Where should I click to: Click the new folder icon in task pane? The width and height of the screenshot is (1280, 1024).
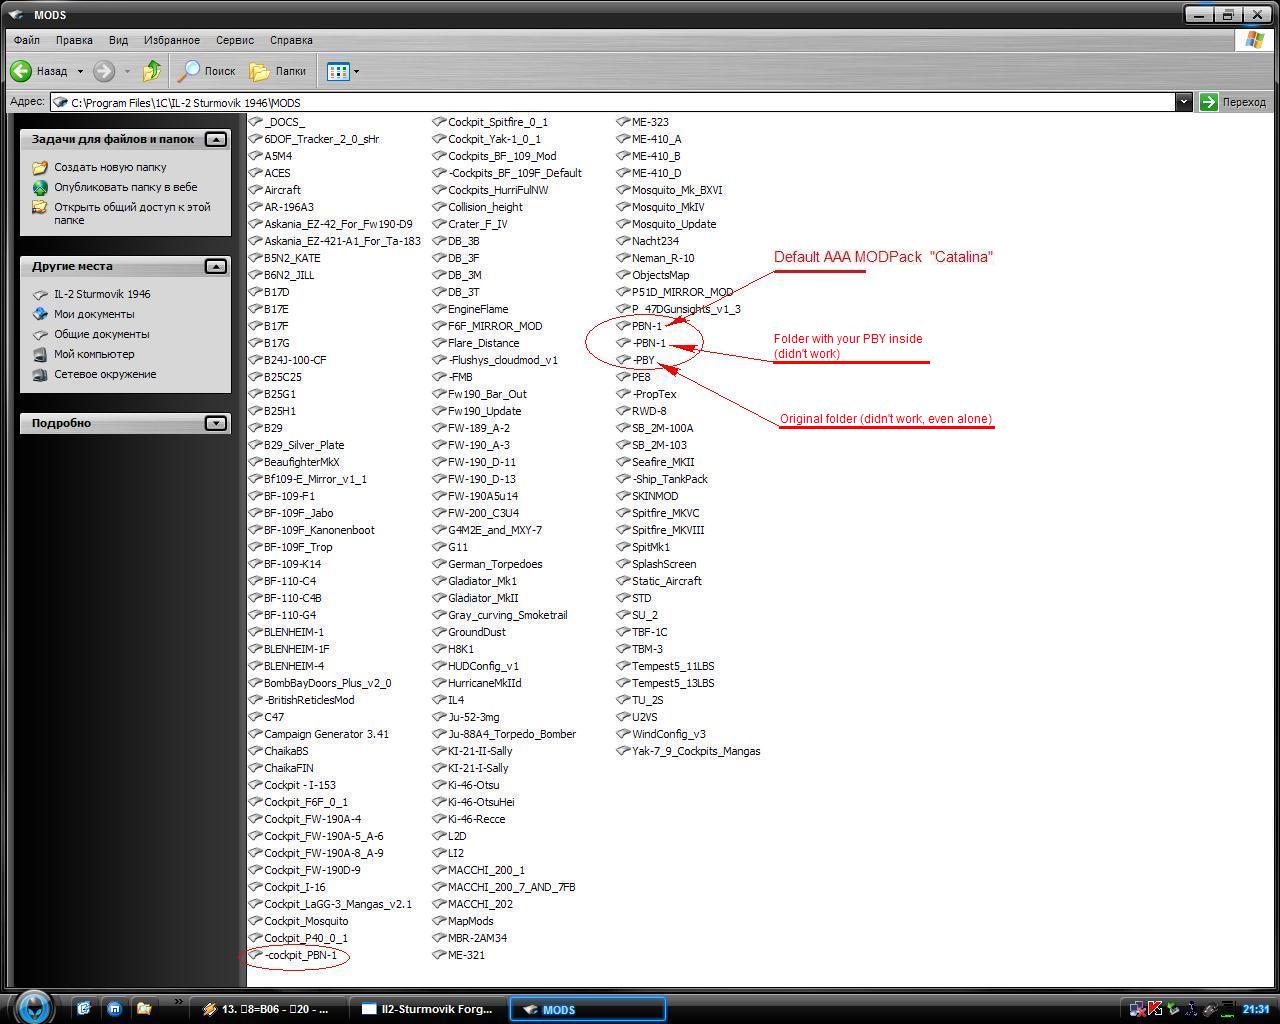(x=40, y=167)
